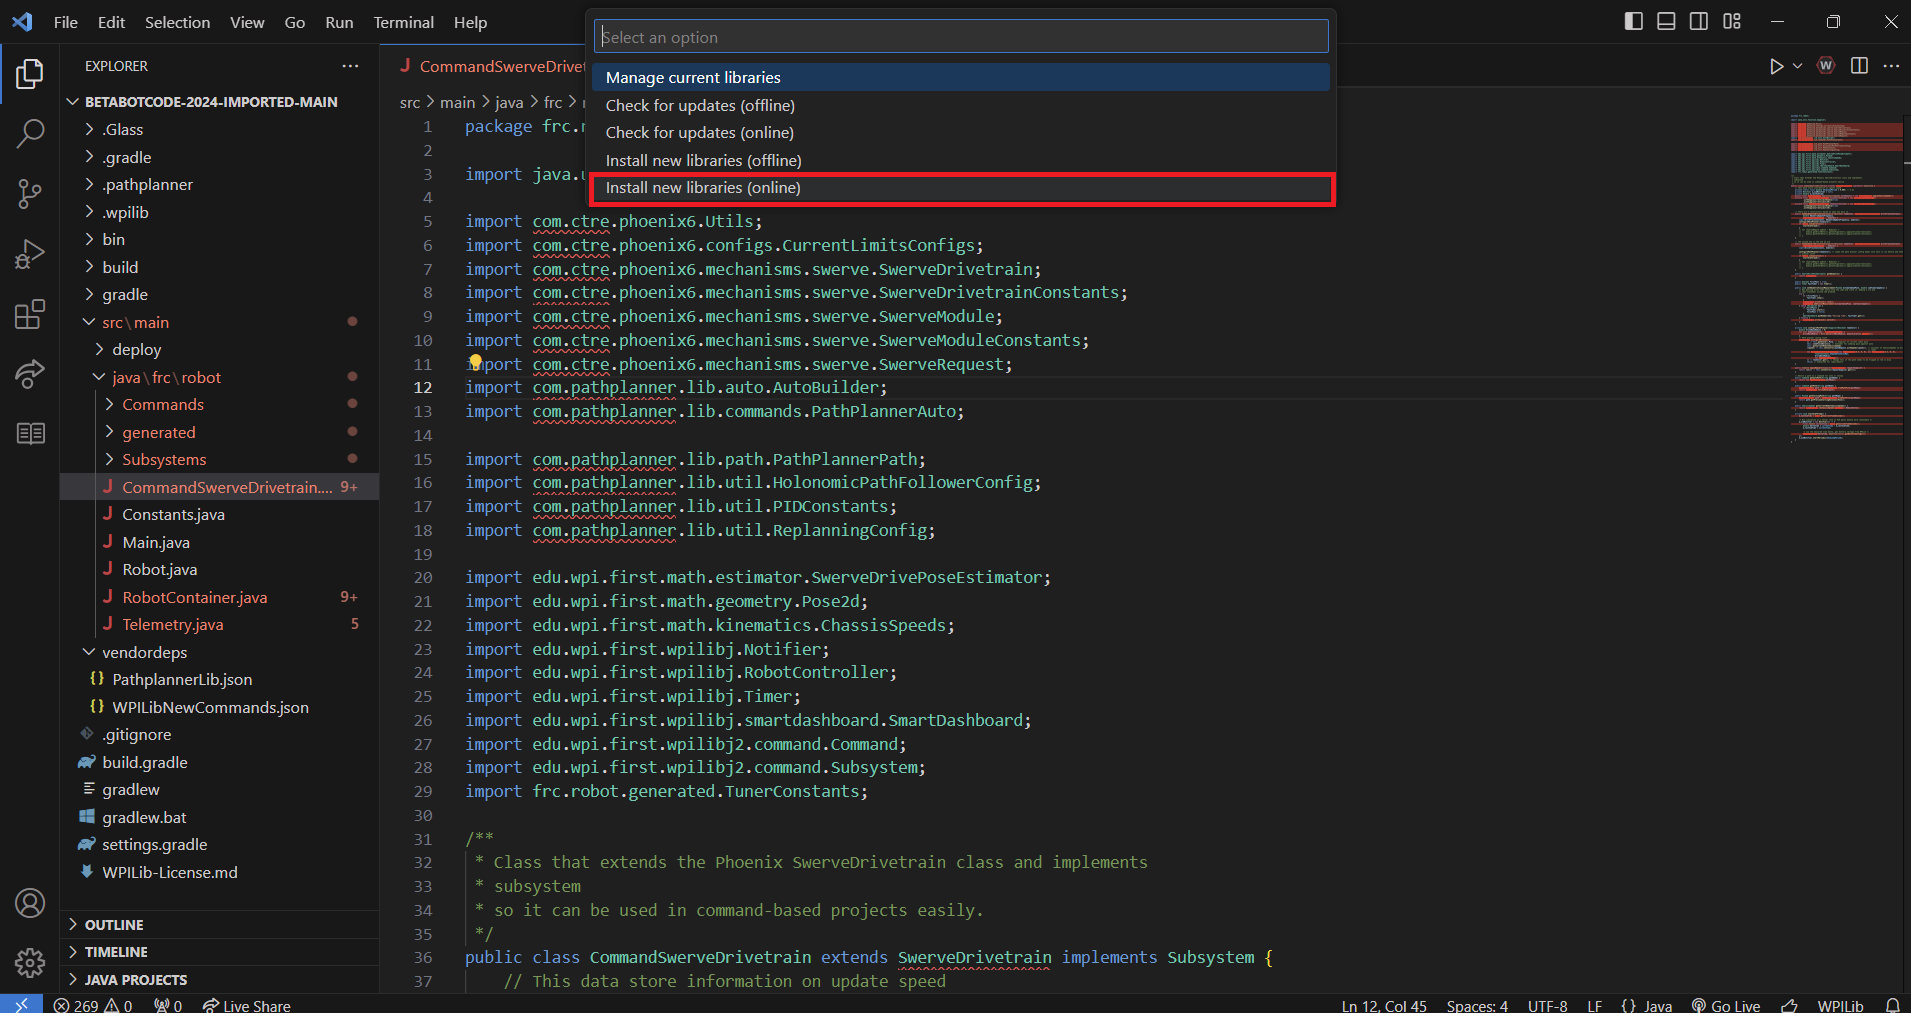Select Install new libraries (offline)

pyautogui.click(x=961, y=160)
